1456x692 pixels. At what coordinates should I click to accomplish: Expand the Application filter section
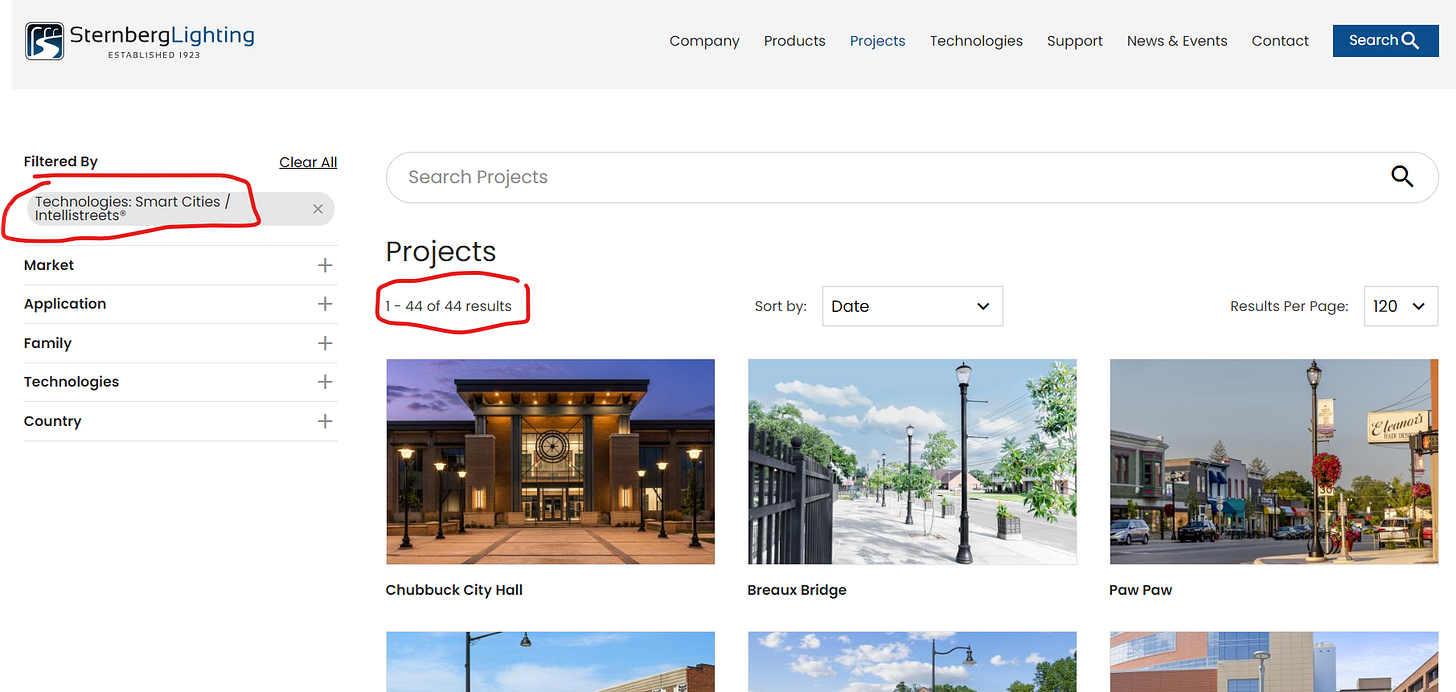pyautogui.click(x=180, y=304)
